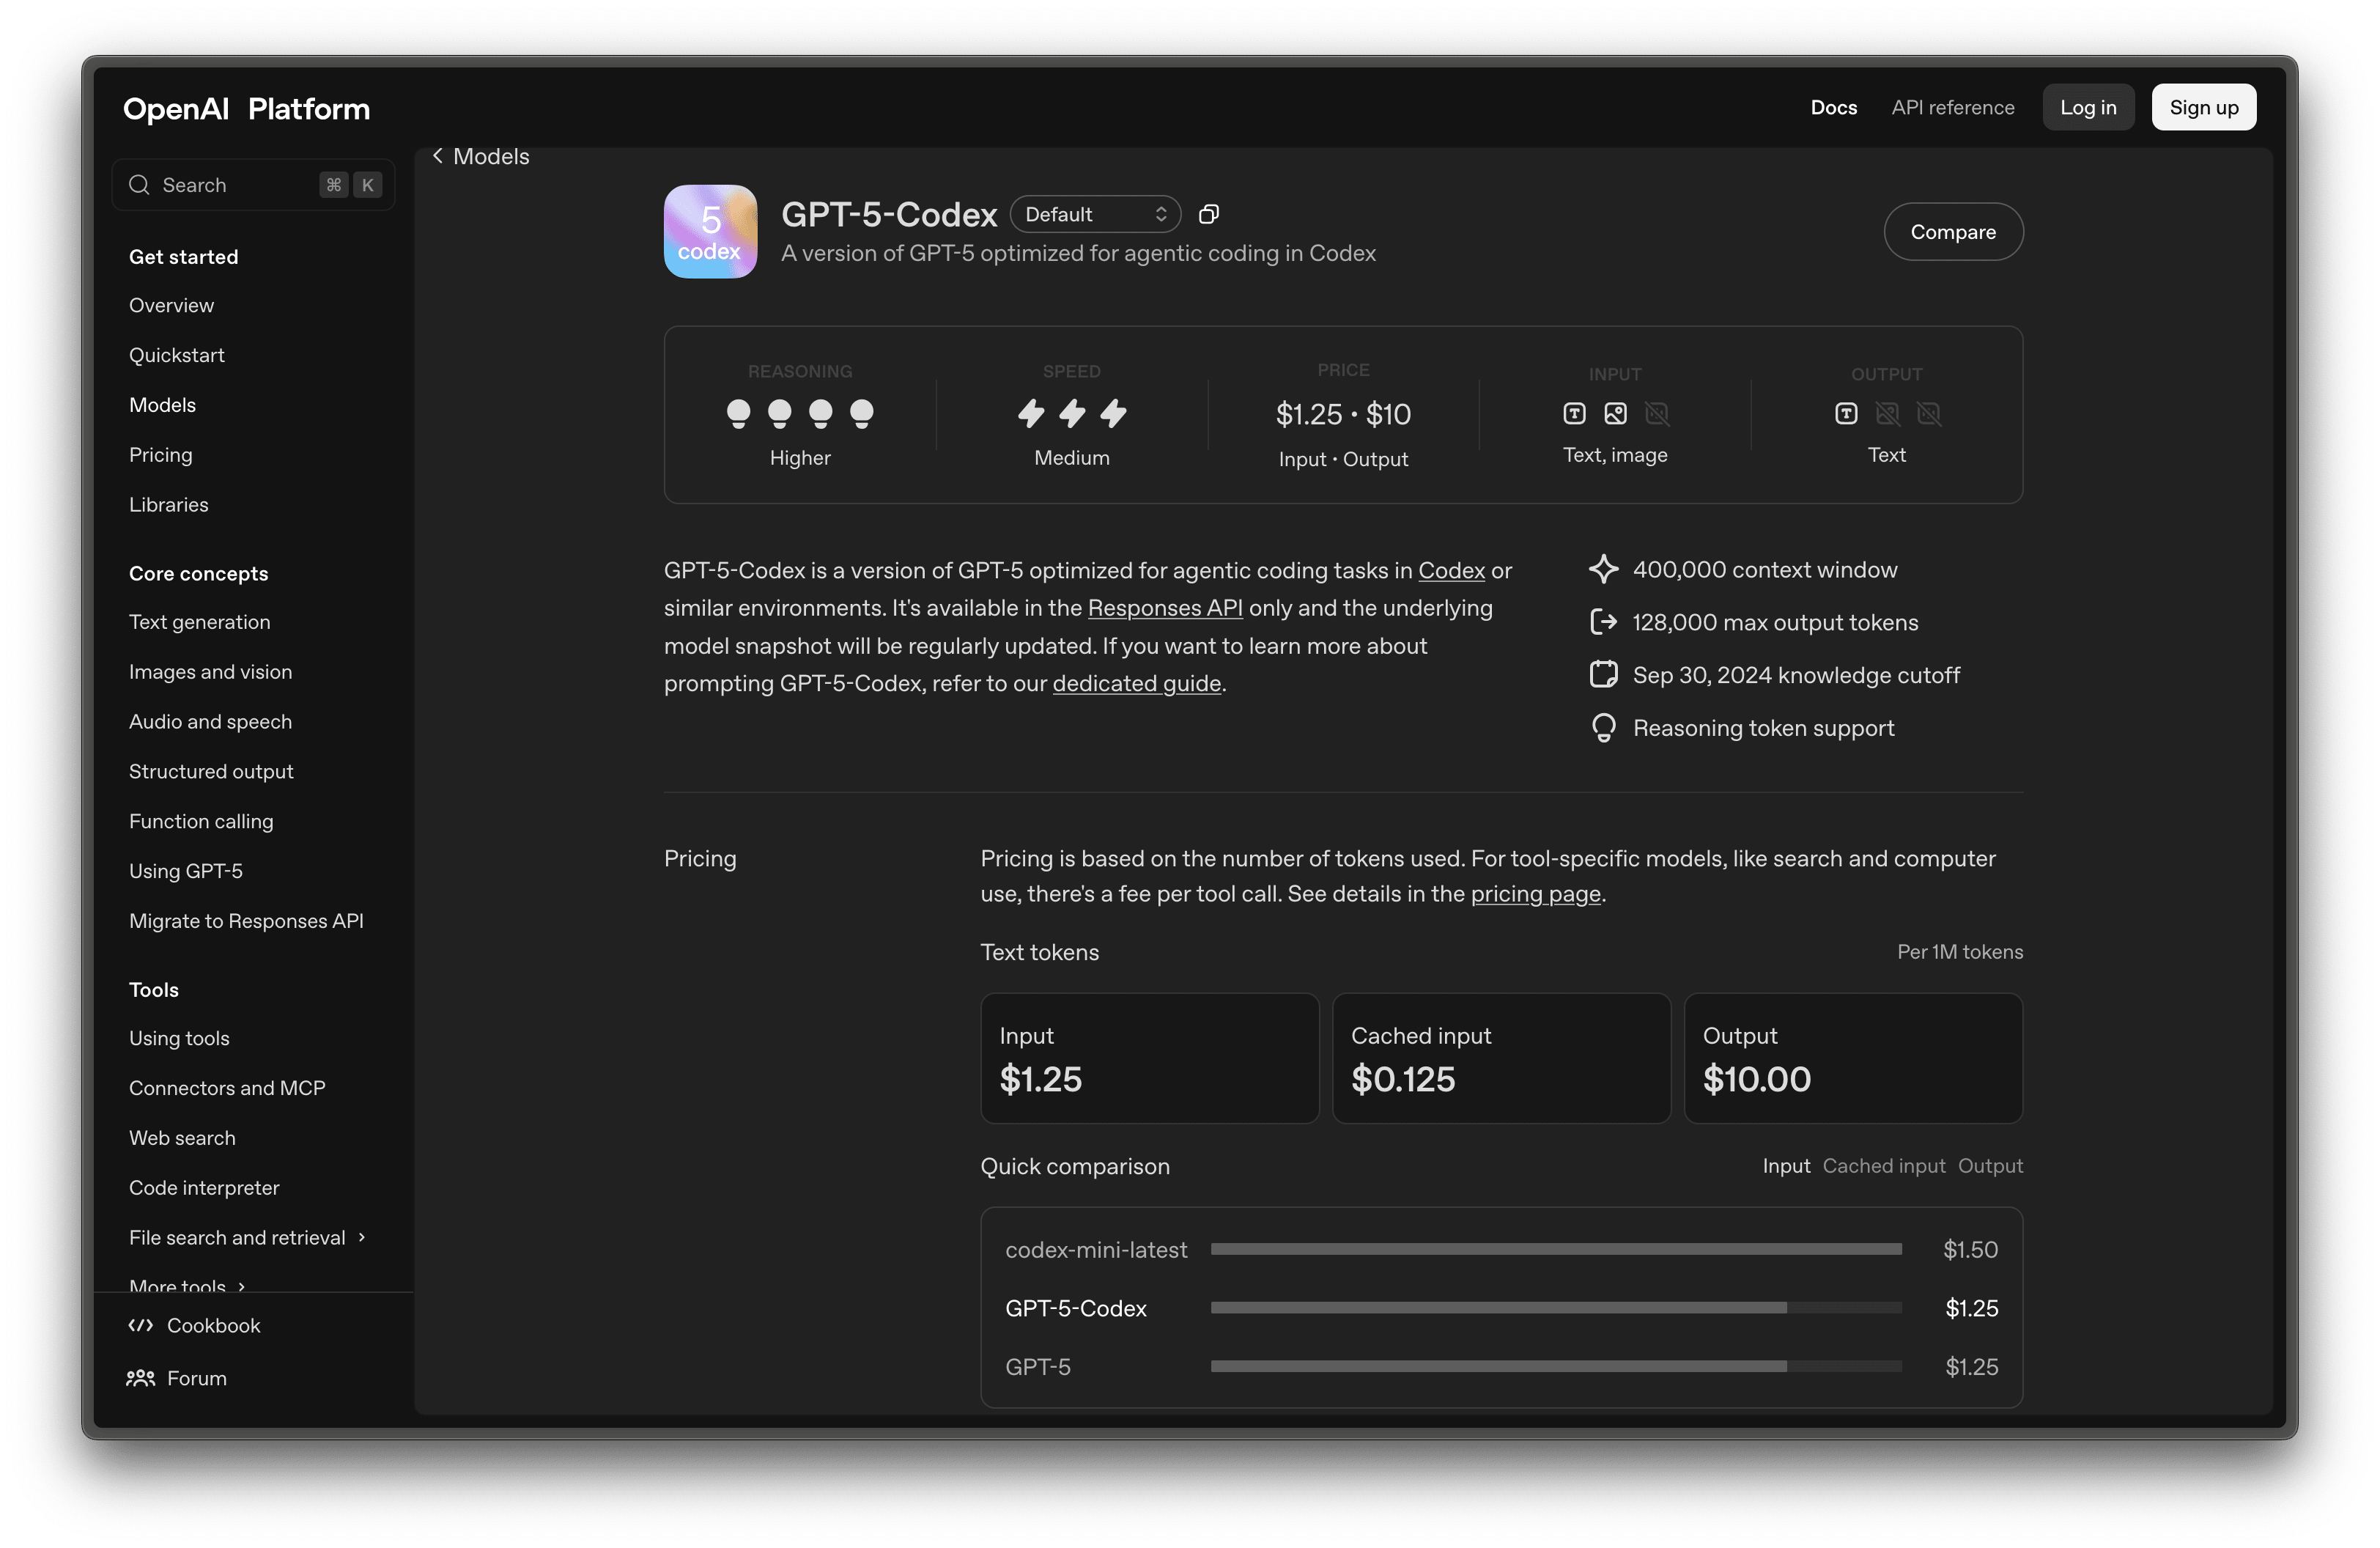The width and height of the screenshot is (2380, 1548).
Task: Click the search magnifier icon
Action: tap(139, 185)
